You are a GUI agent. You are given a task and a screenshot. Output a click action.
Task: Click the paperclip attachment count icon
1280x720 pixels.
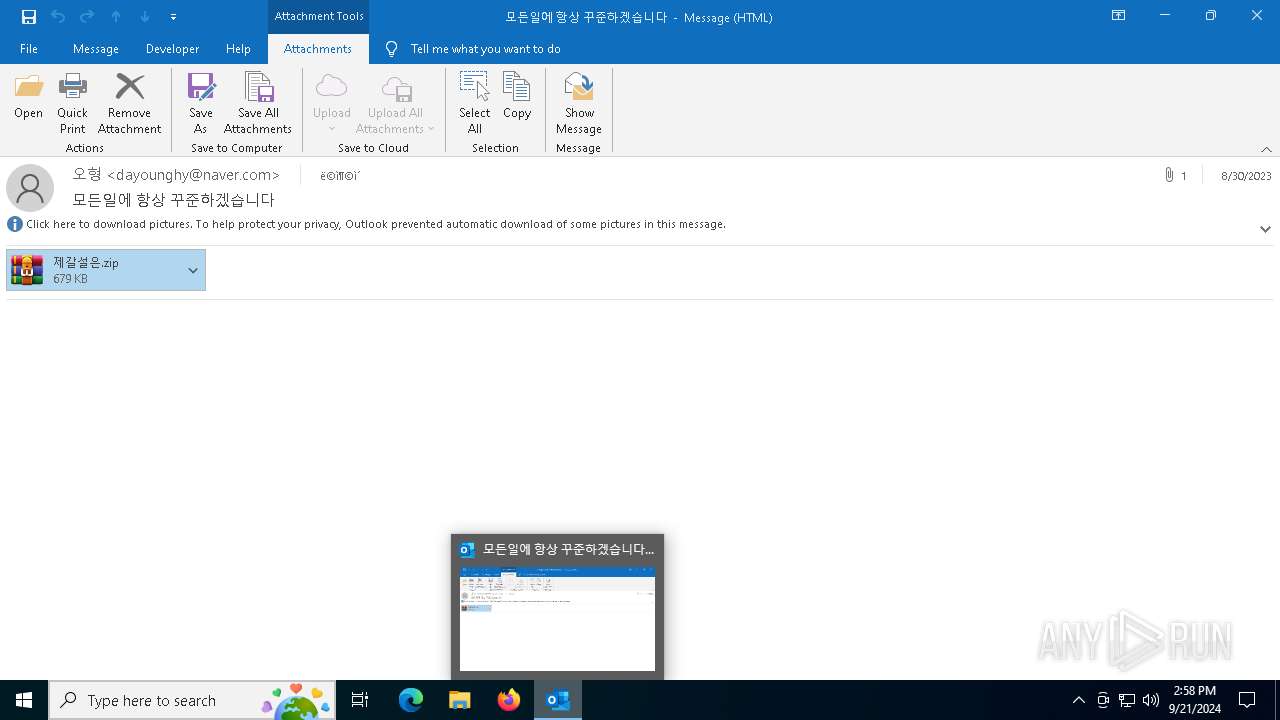[1169, 175]
